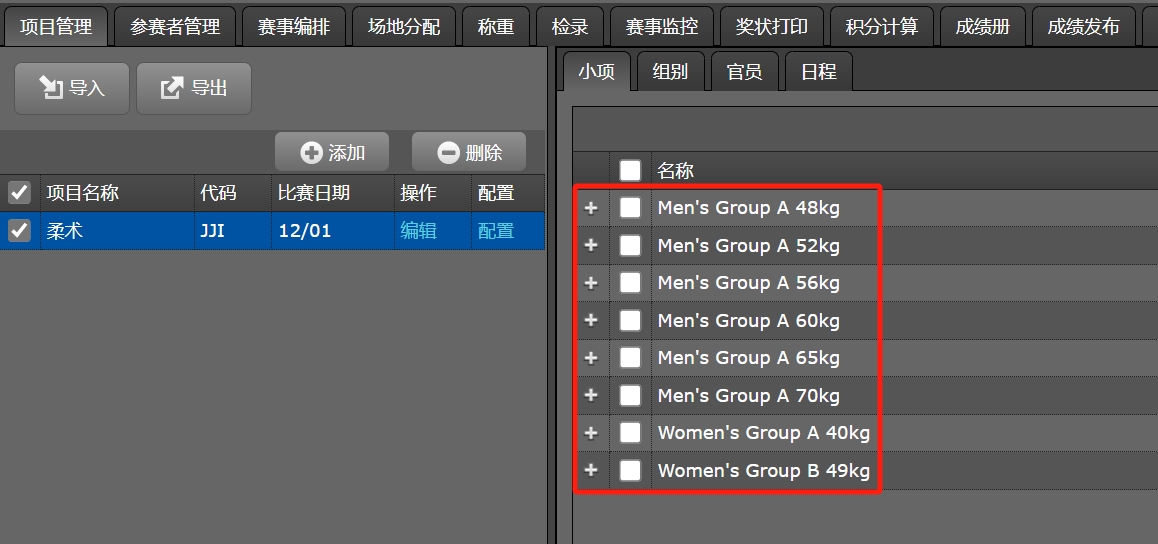Check the Men's Group A 52kg checkbox
Screen dimensions: 1158x544
click(x=630, y=245)
